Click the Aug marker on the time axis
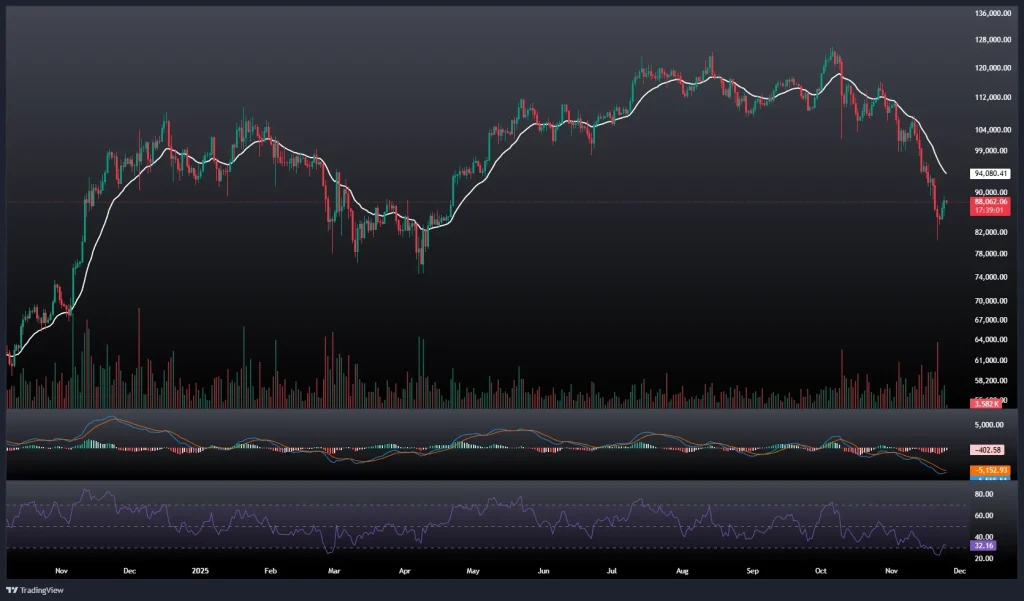Image resolution: width=1024 pixels, height=601 pixels. coord(683,571)
